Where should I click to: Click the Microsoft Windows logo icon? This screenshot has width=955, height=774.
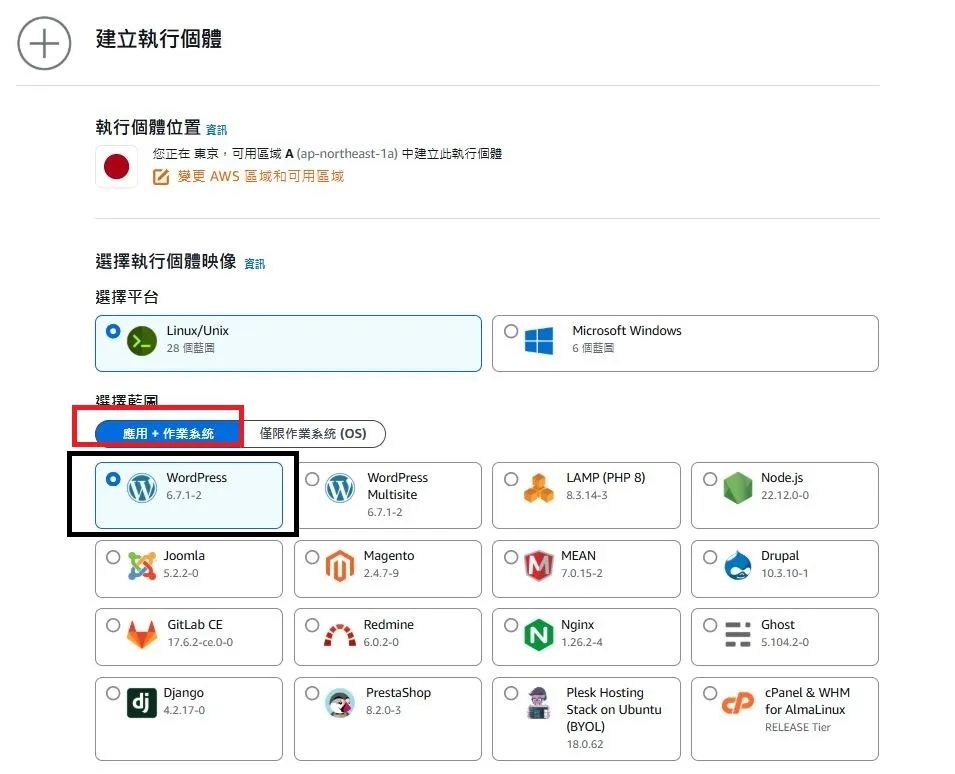(x=539, y=340)
